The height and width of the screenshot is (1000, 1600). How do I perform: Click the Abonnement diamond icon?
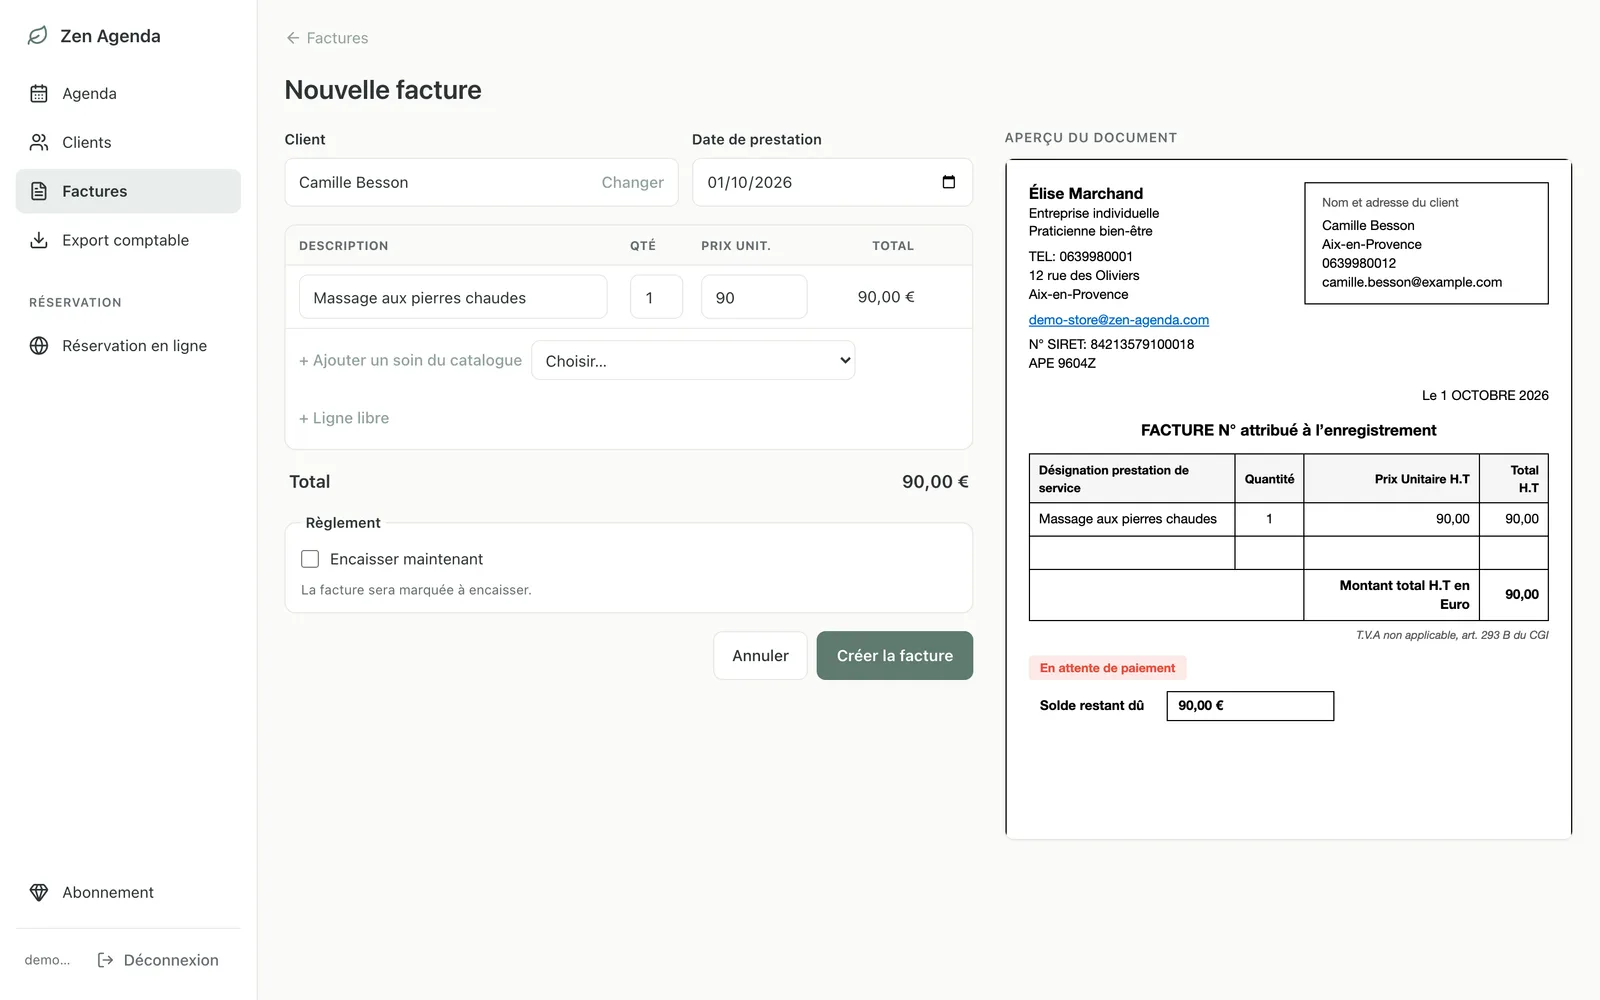39,892
